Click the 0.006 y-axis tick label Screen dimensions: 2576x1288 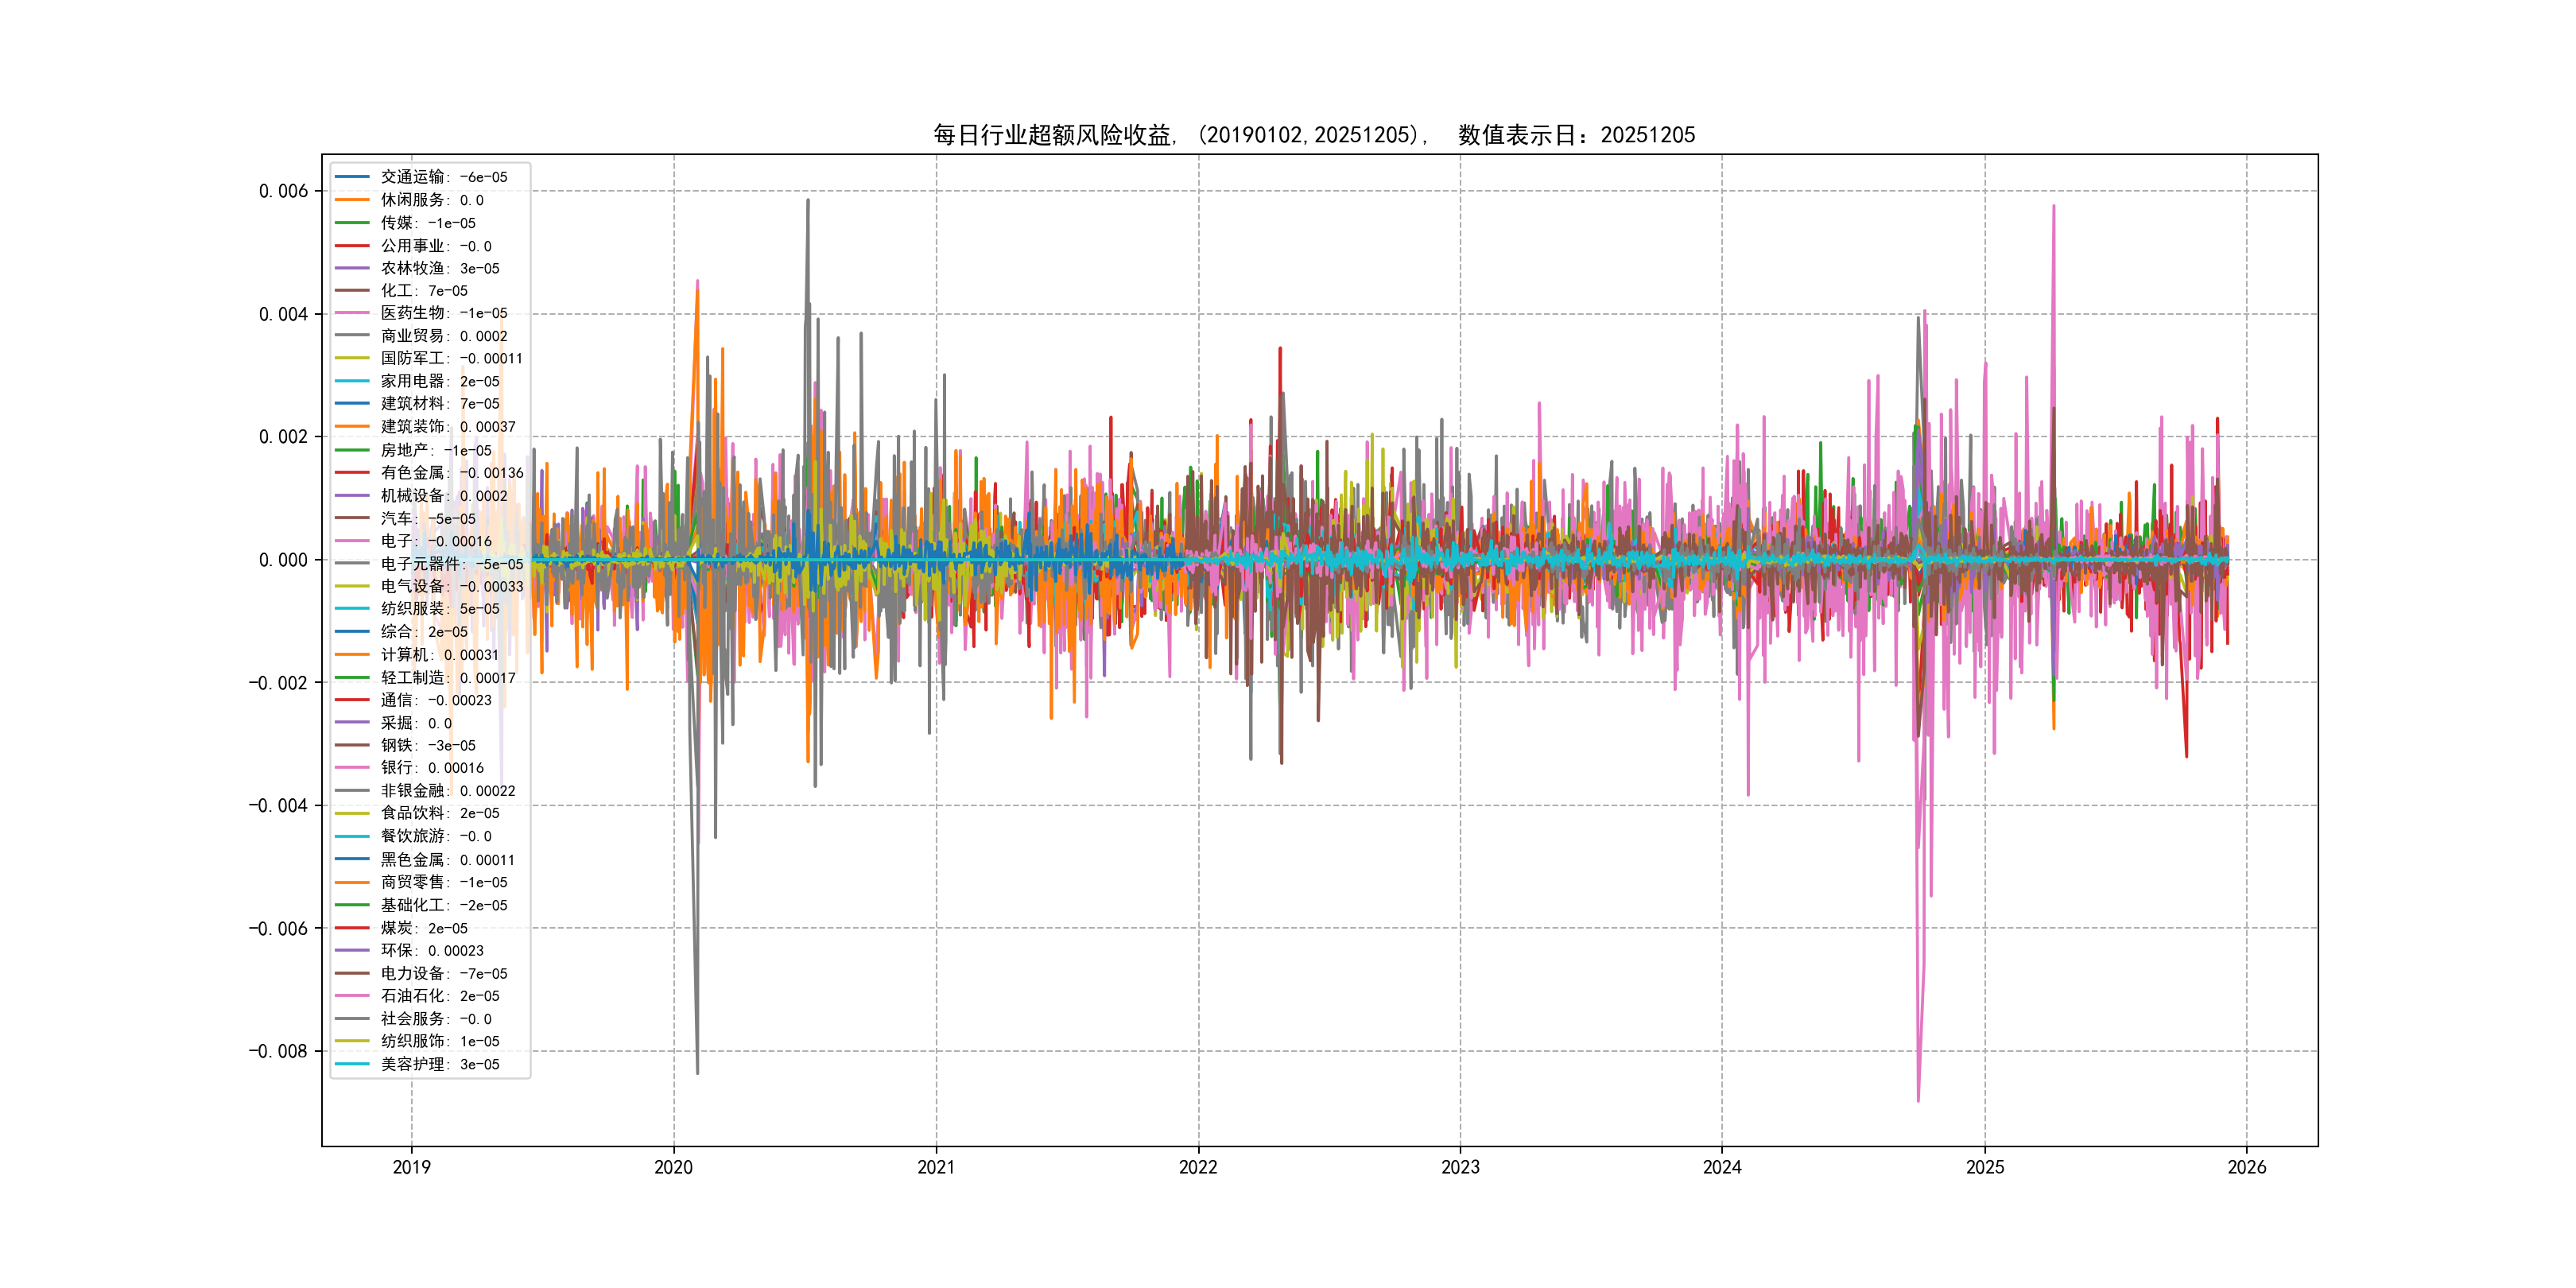[x=283, y=191]
